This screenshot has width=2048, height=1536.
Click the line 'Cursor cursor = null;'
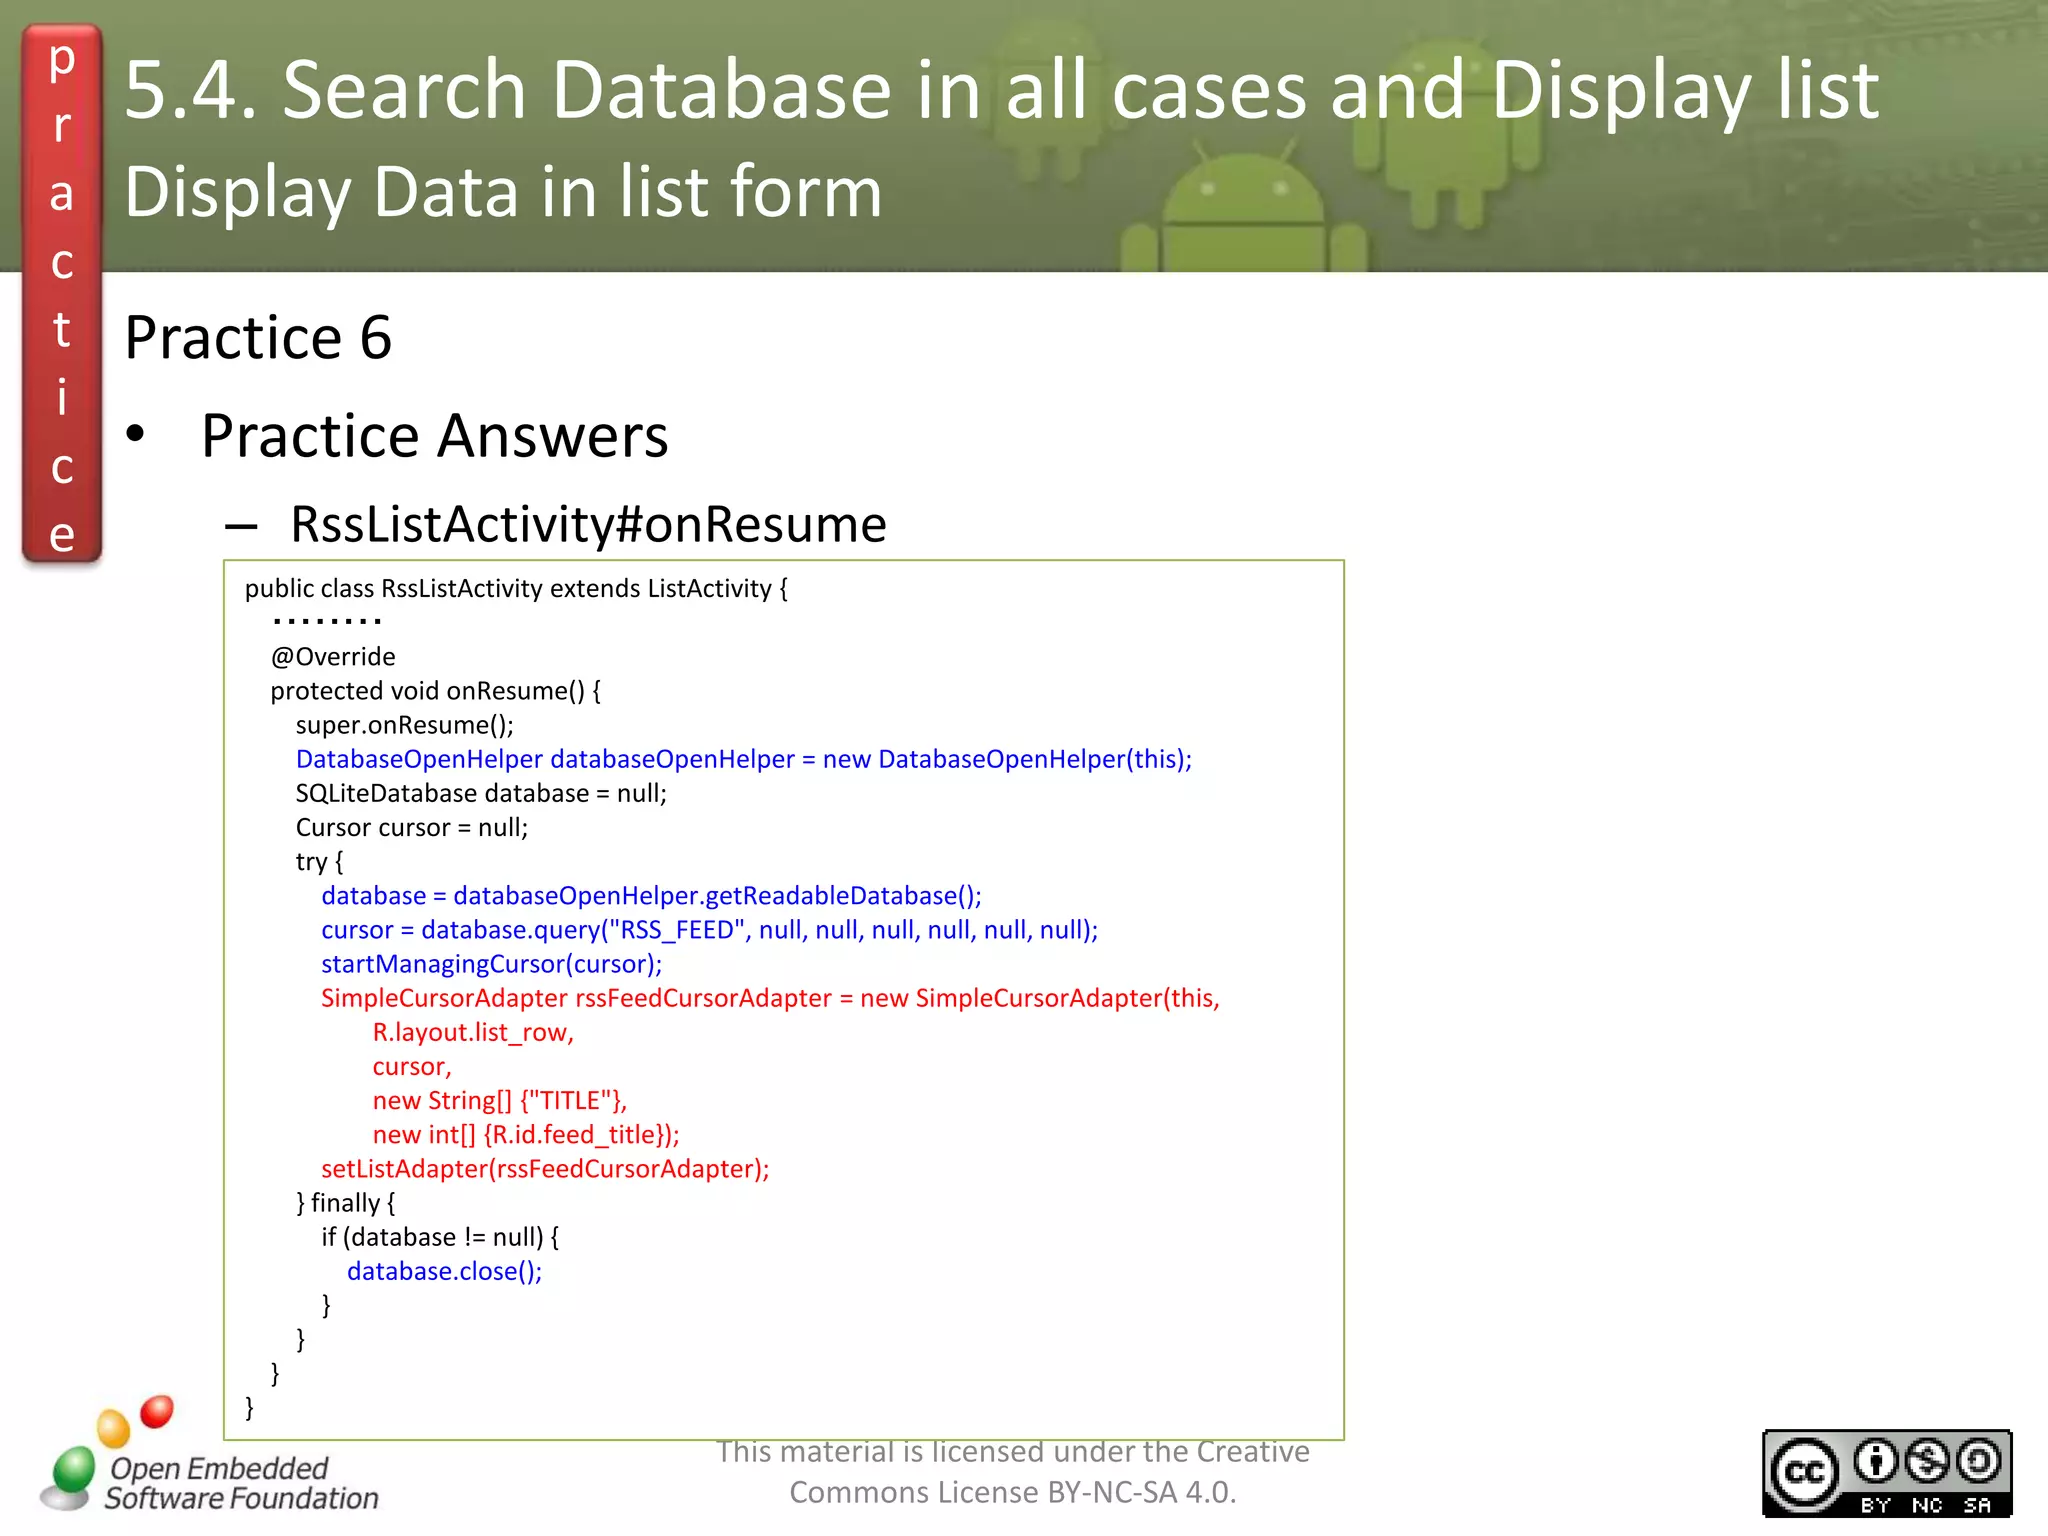click(x=412, y=827)
